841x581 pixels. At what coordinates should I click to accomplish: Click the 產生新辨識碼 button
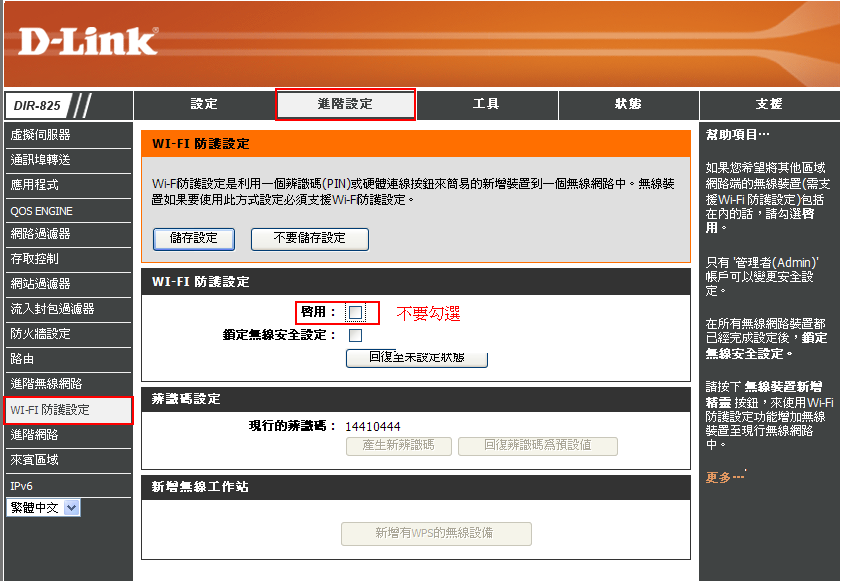pos(399,446)
